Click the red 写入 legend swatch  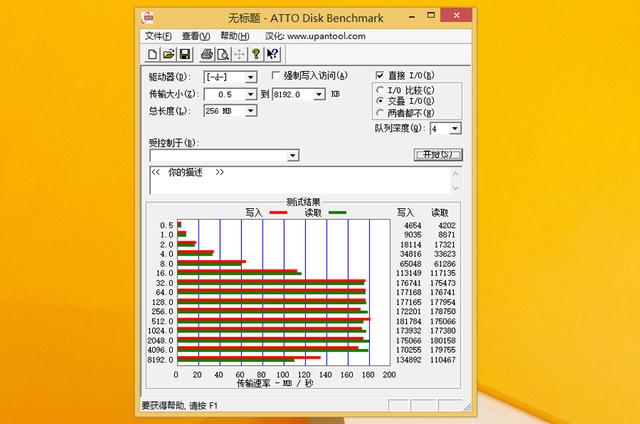(x=278, y=213)
